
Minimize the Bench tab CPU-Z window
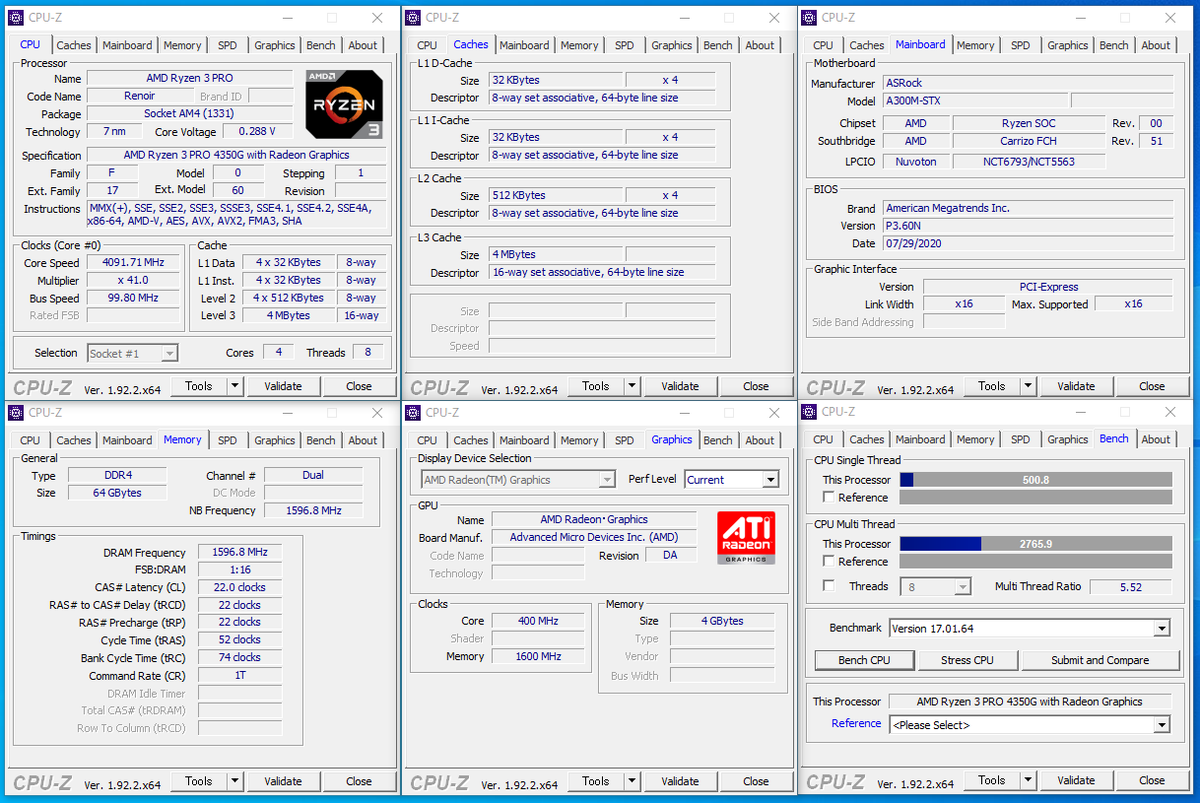coord(1079,412)
